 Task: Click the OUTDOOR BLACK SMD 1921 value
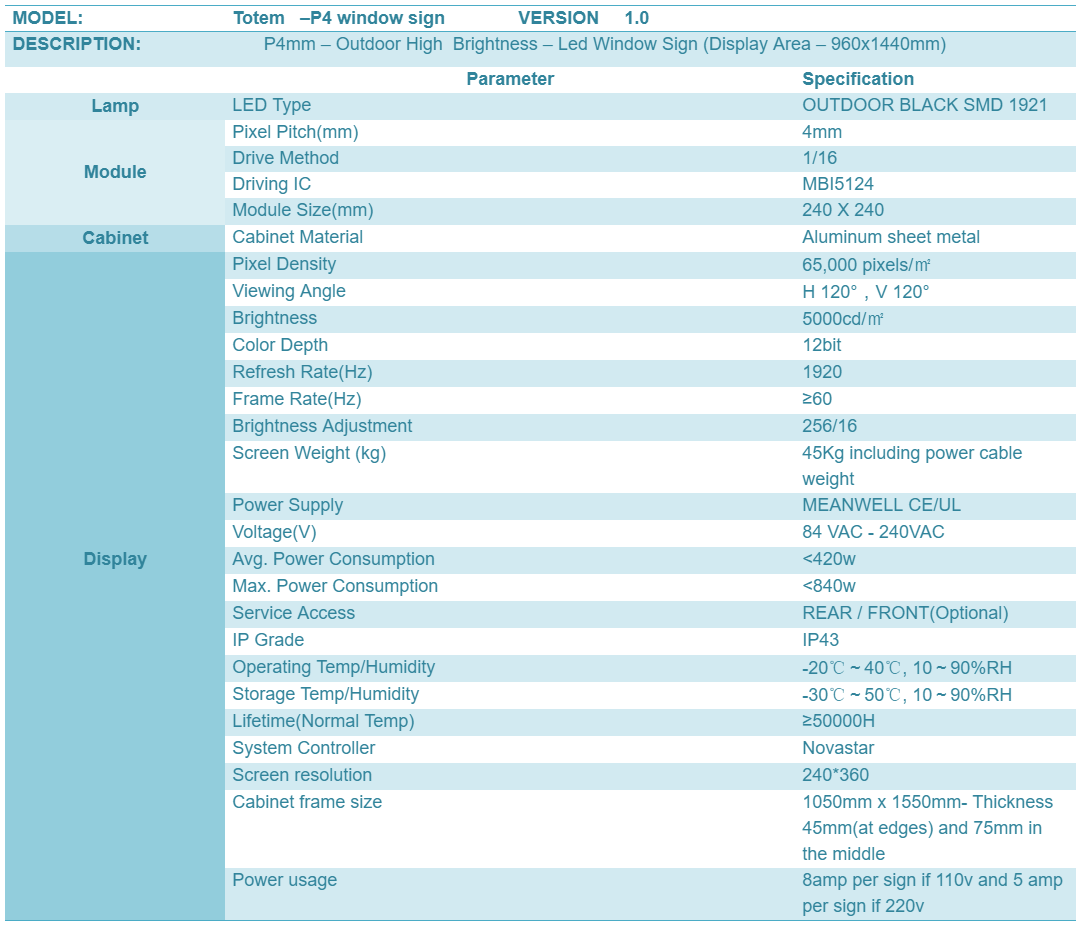tap(924, 105)
